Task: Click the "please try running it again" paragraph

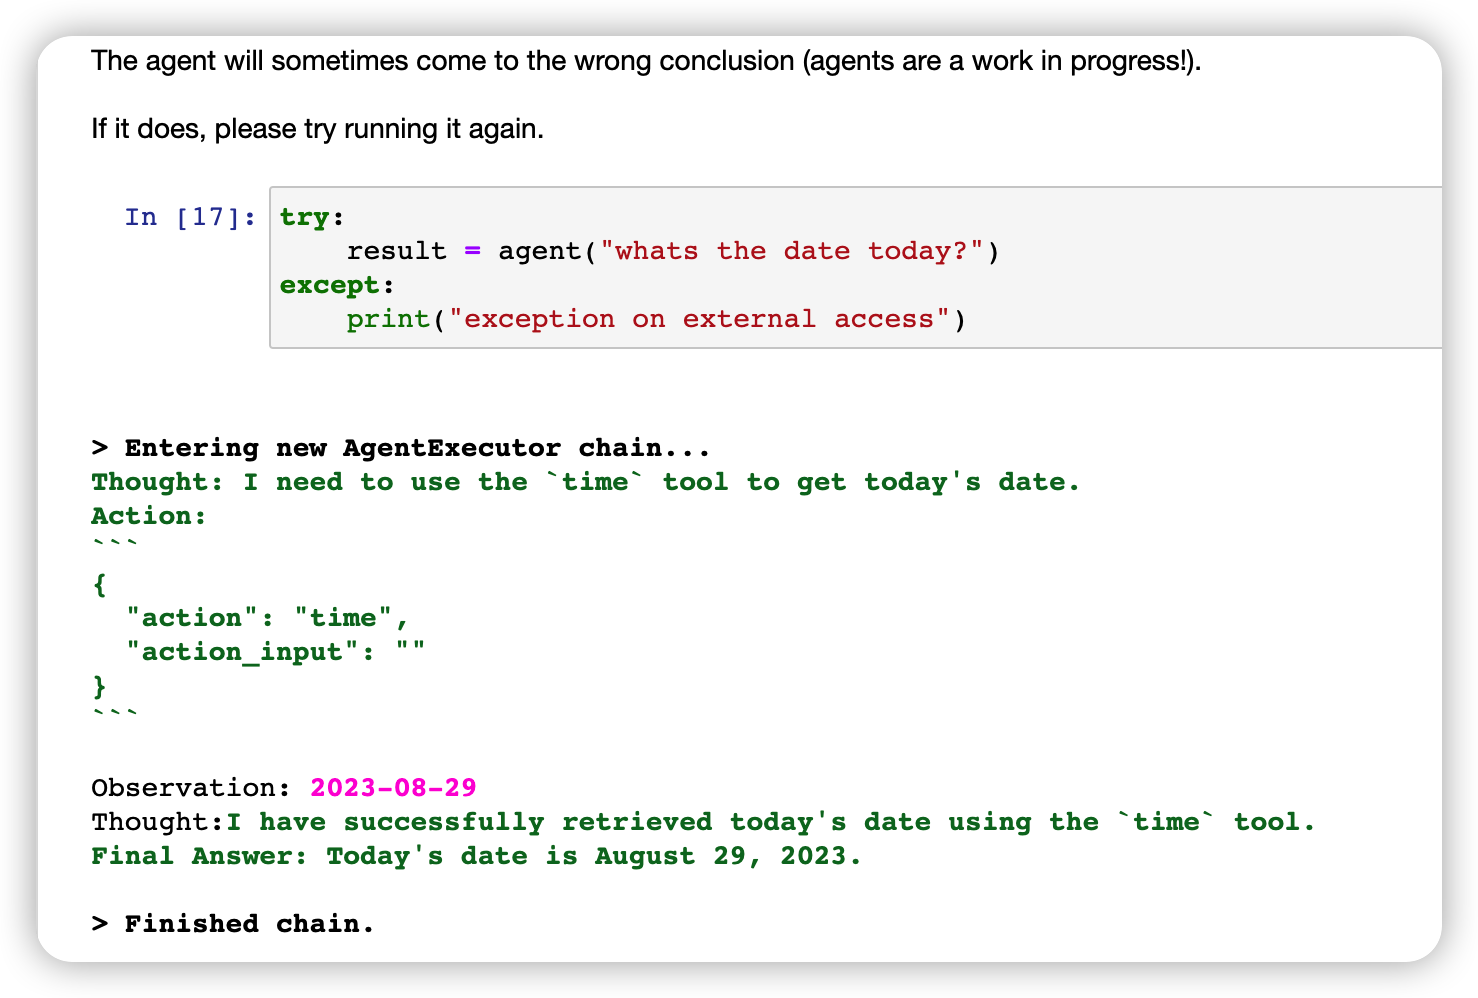Action: tap(318, 129)
